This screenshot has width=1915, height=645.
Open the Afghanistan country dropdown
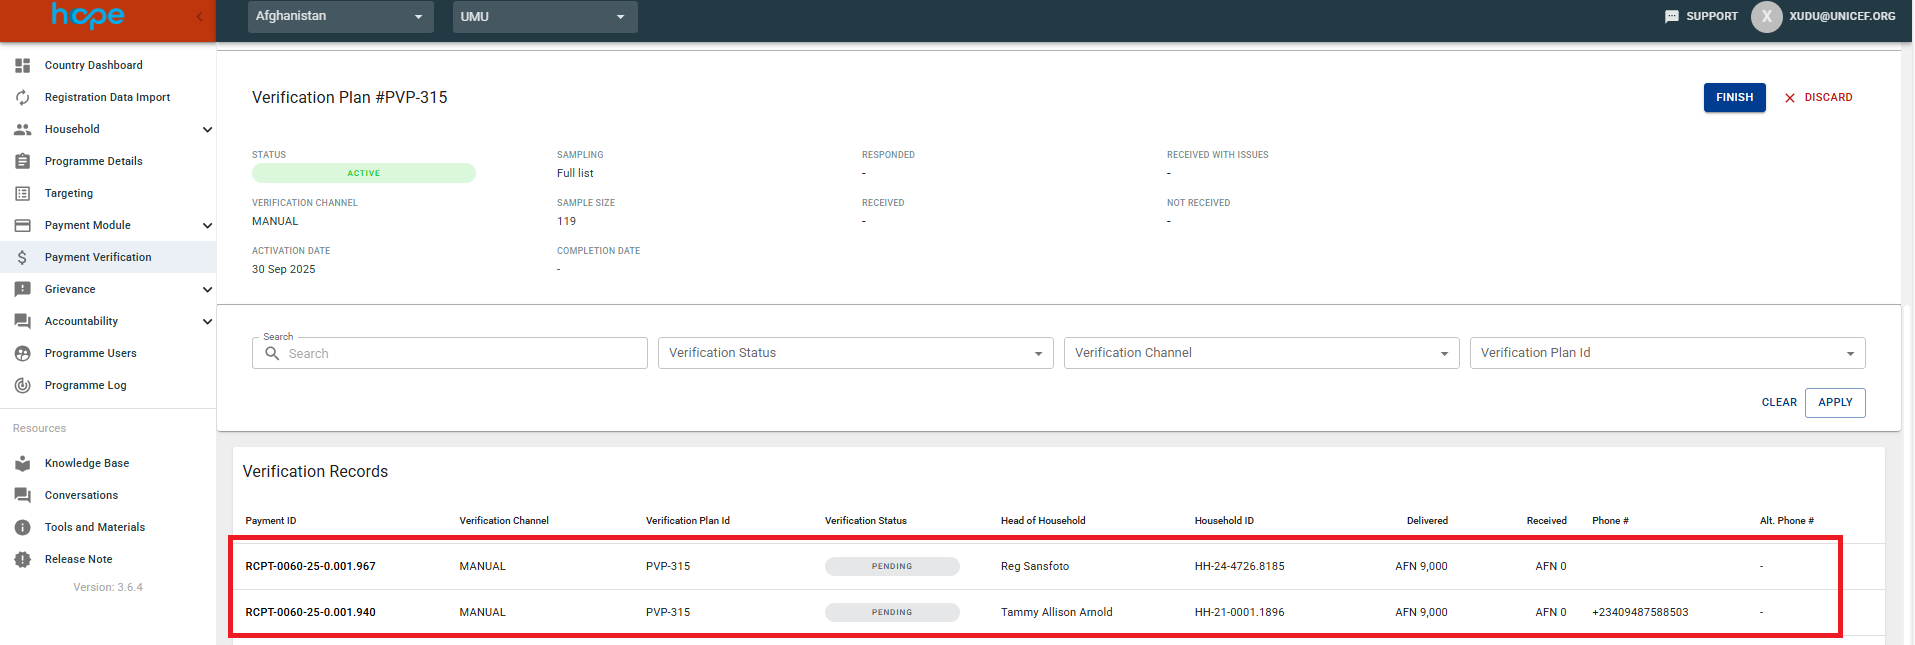(340, 16)
